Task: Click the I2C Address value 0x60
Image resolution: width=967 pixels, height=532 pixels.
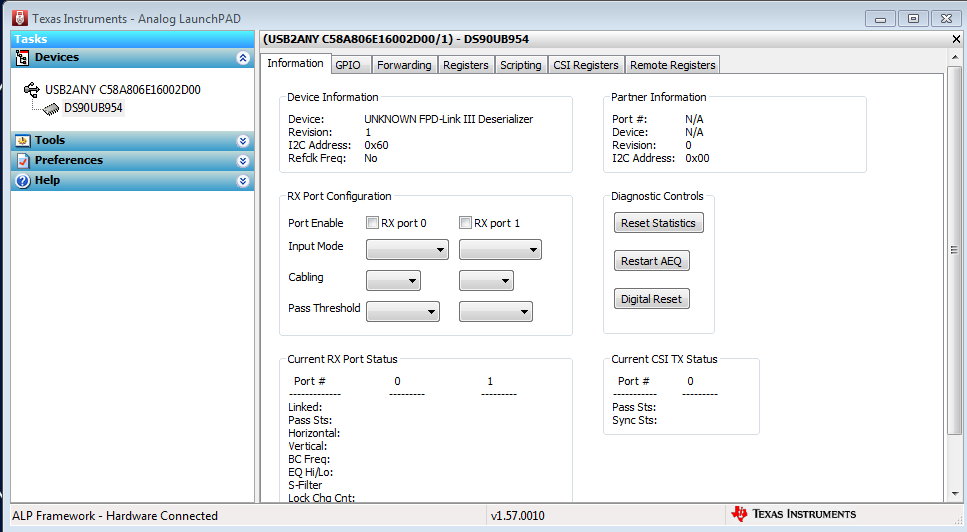Action: (x=376, y=145)
